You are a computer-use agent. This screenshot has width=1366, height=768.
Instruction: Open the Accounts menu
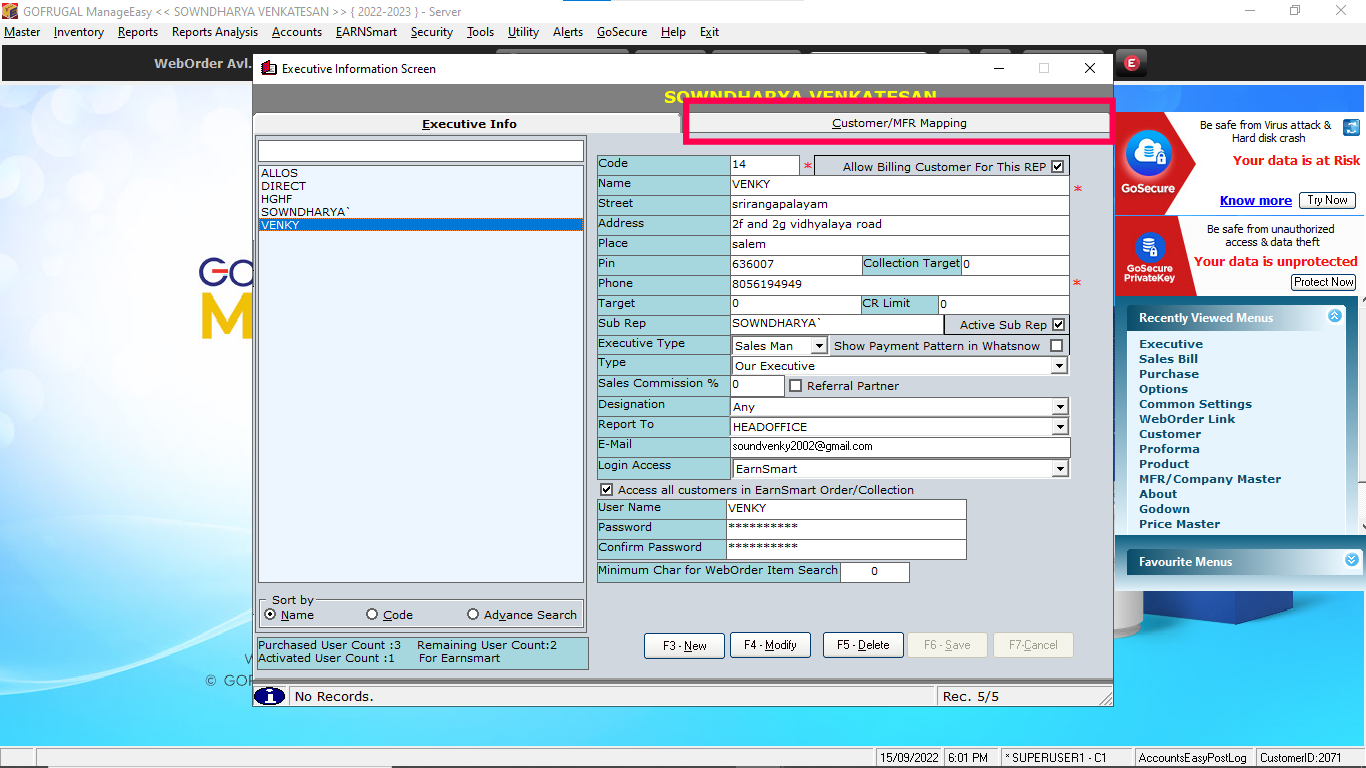pos(297,32)
